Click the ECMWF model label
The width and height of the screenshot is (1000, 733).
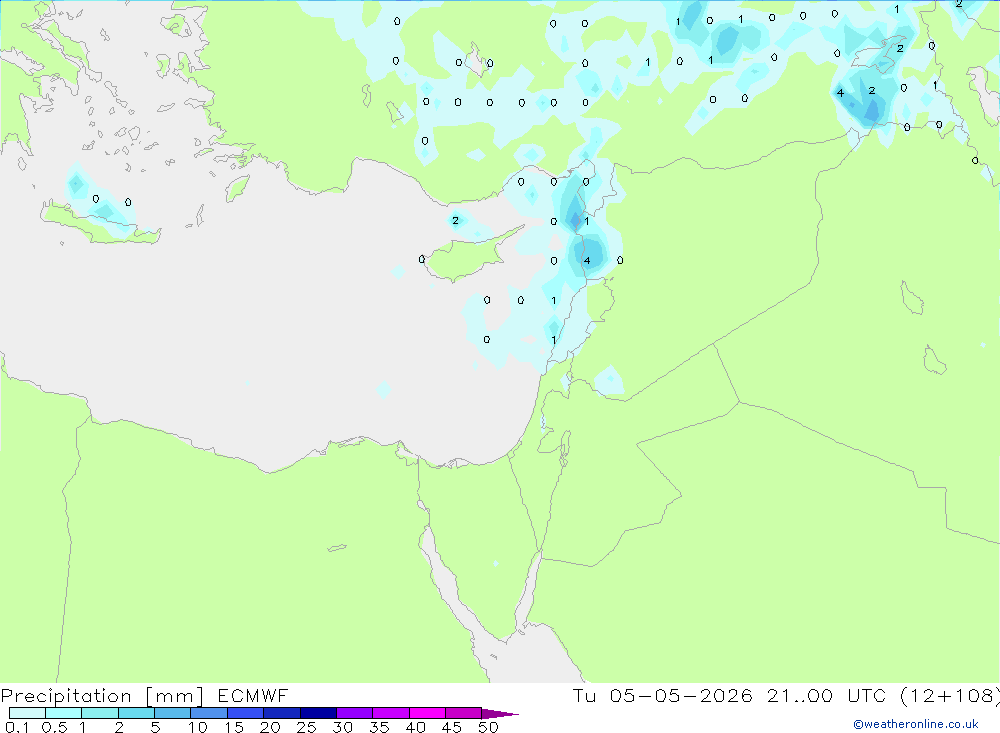(253, 695)
